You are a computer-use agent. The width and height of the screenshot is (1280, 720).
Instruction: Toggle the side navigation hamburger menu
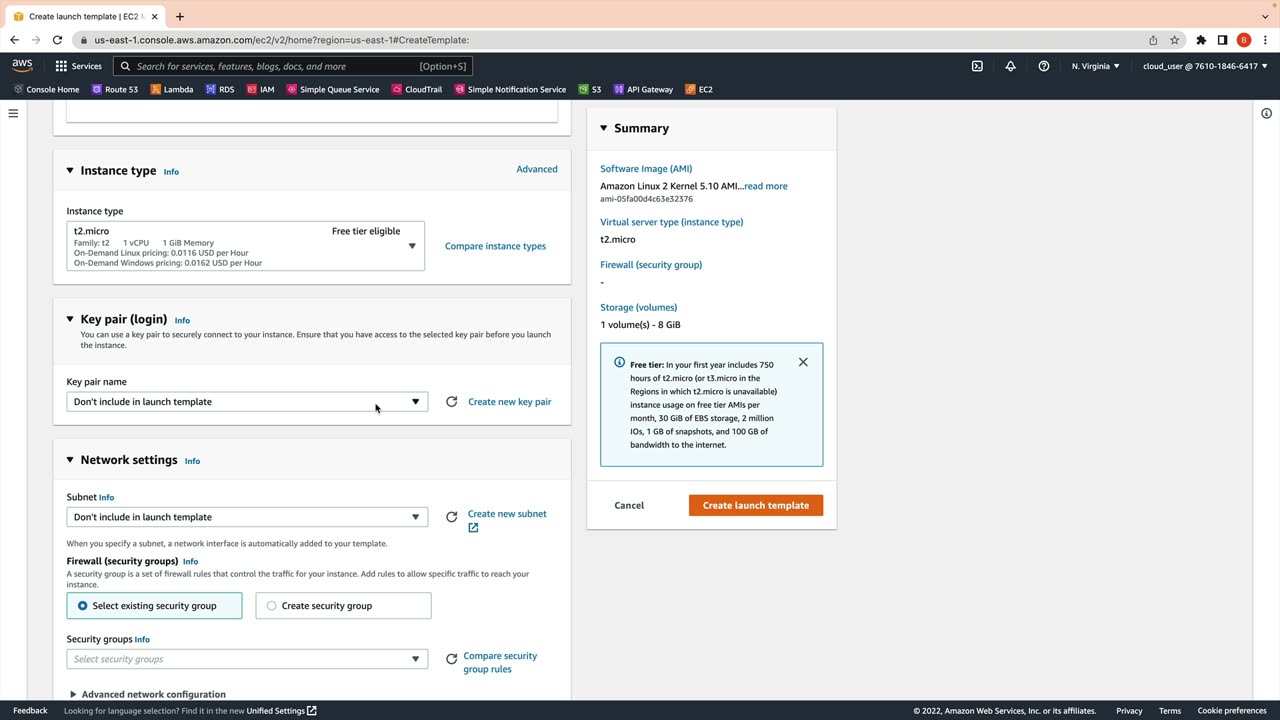pos(13,113)
